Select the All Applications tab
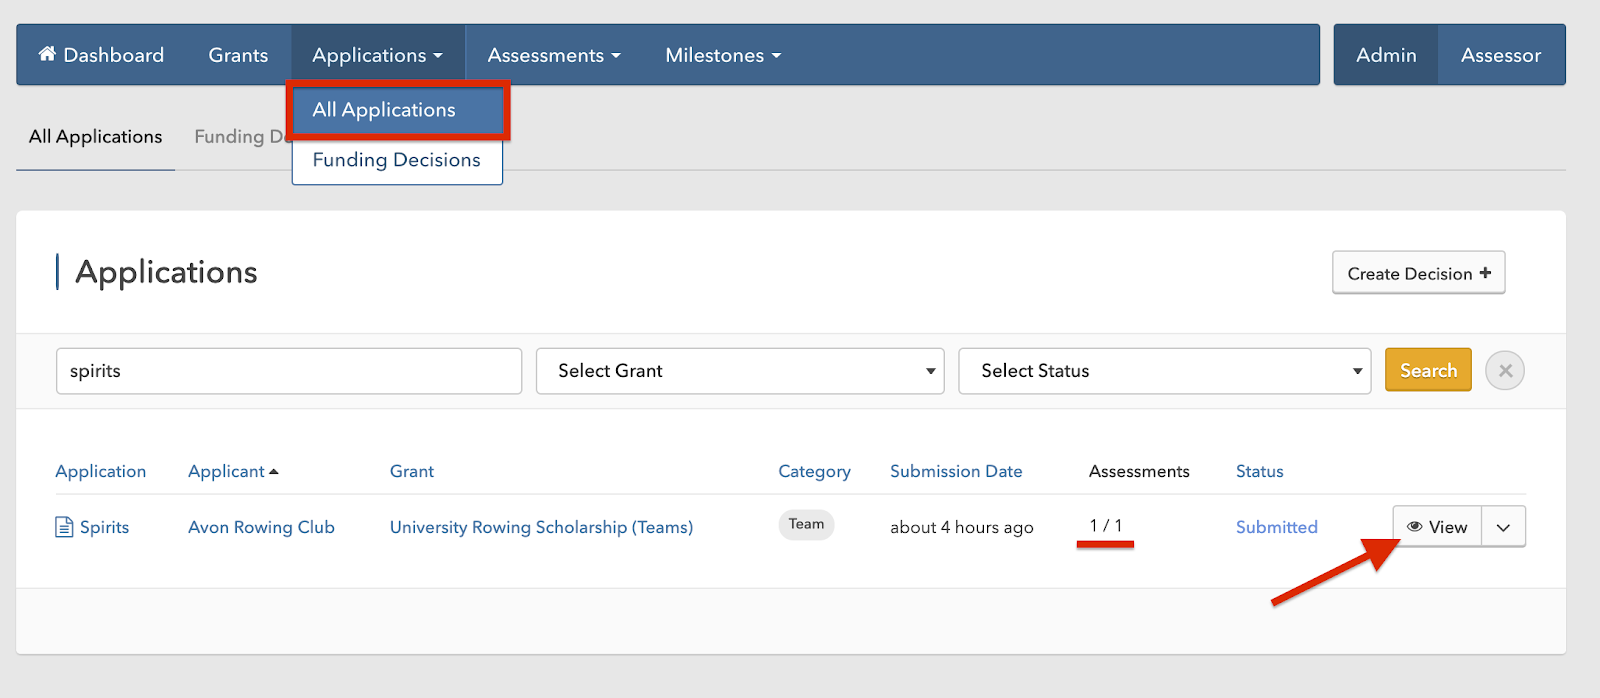 click(95, 137)
